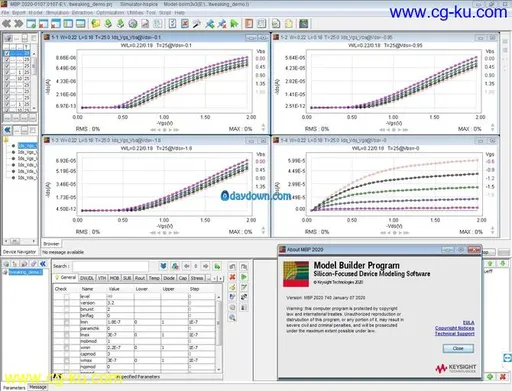
Task: Click the dark green chip toolbar icon
Action: (304, 23)
